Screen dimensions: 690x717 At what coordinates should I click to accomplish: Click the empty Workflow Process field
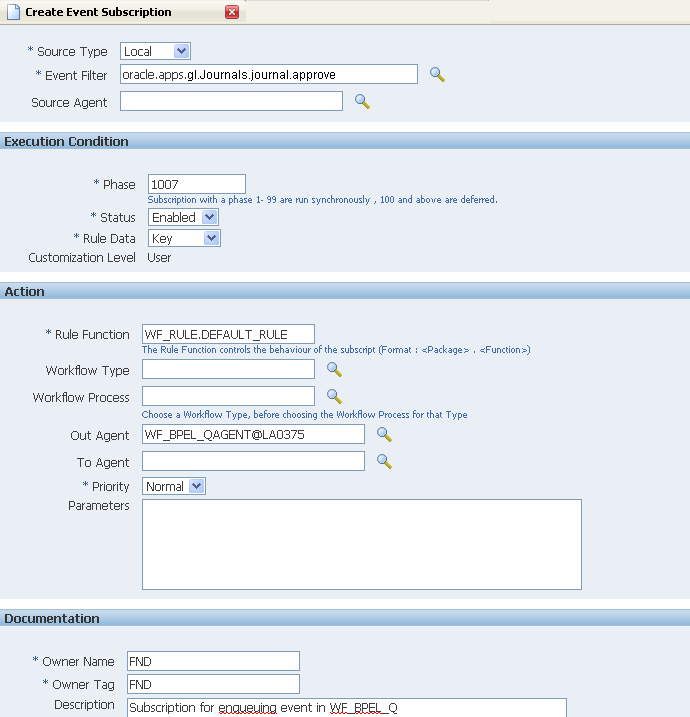[228, 396]
